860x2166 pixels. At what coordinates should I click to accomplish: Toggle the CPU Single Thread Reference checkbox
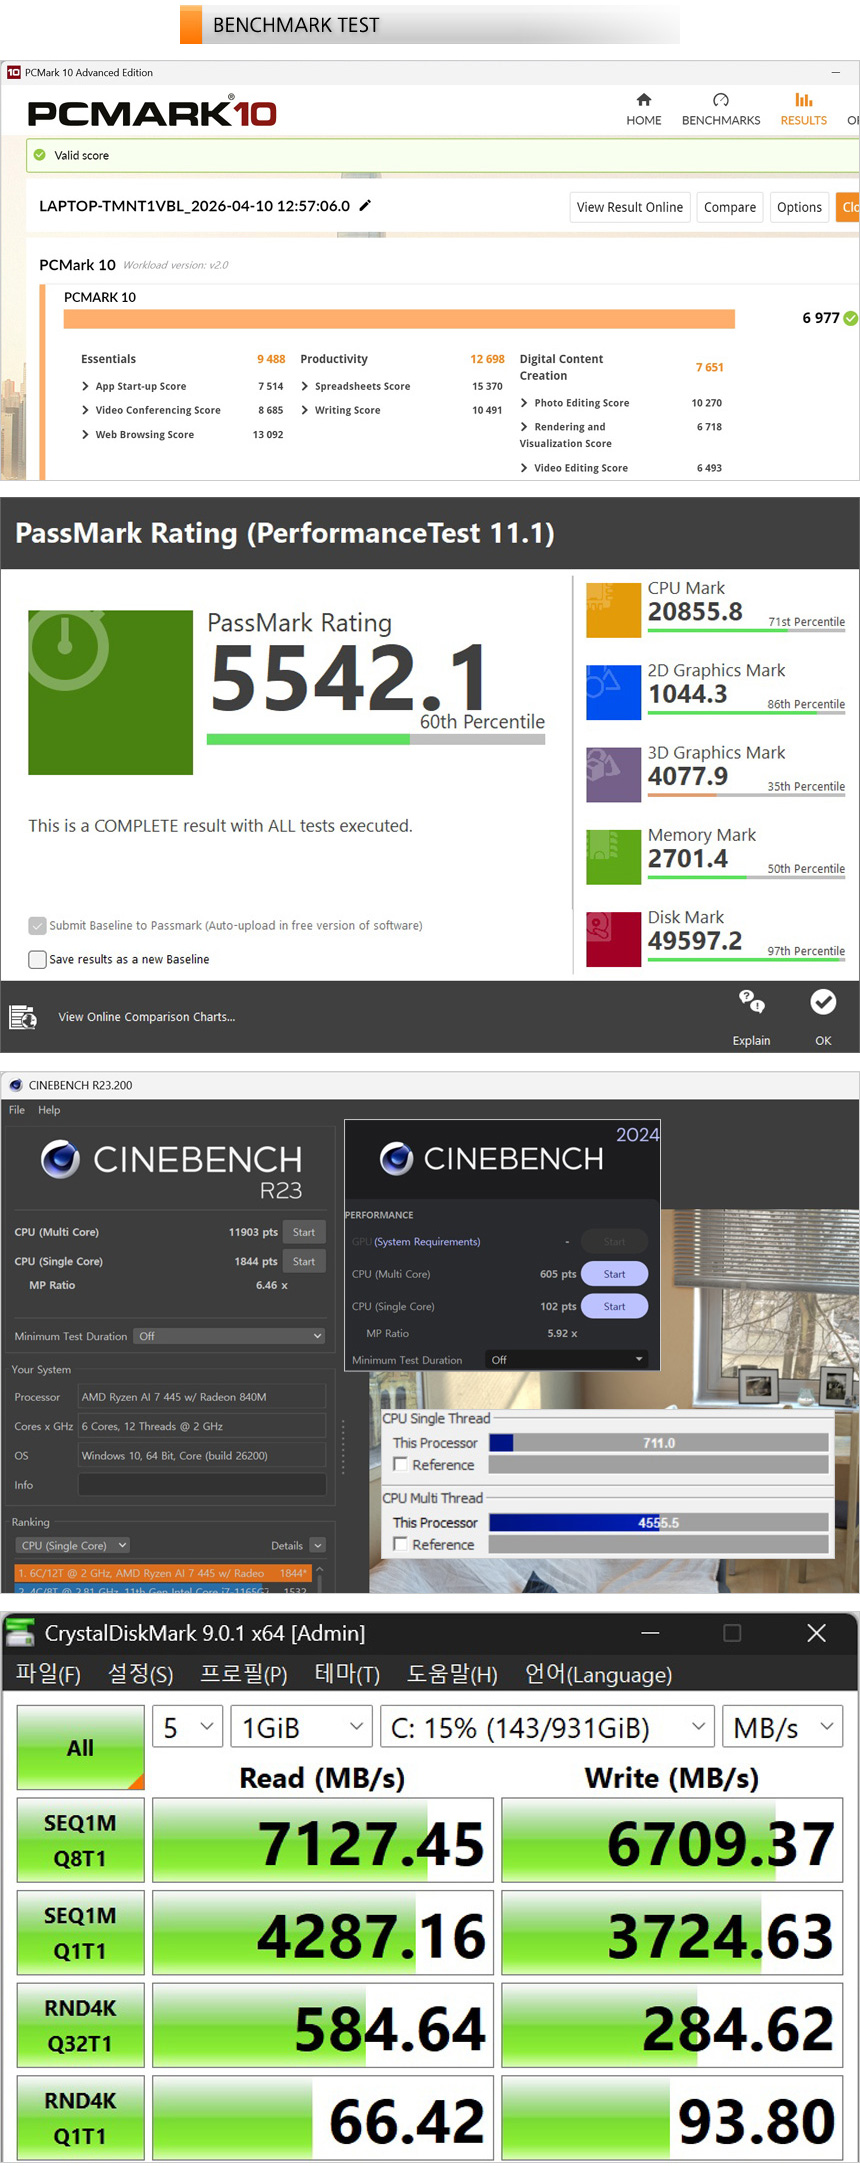(400, 1464)
